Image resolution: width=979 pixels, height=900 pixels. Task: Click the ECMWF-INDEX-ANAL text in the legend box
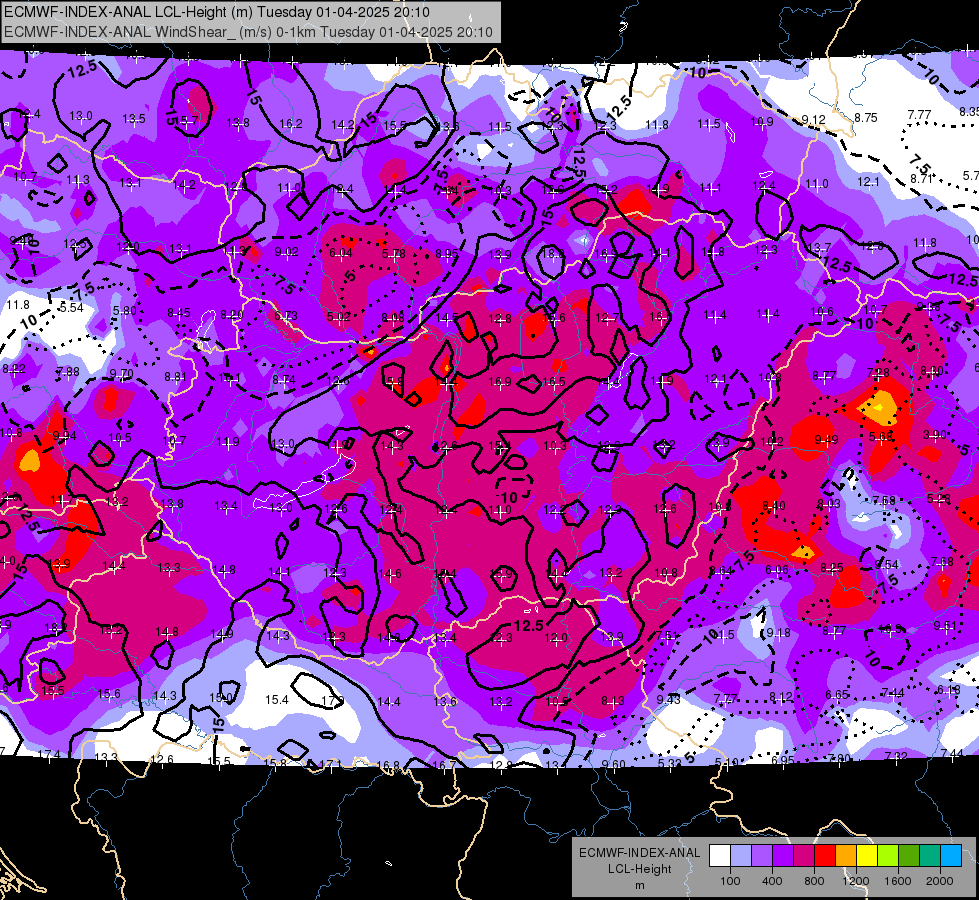[640, 853]
